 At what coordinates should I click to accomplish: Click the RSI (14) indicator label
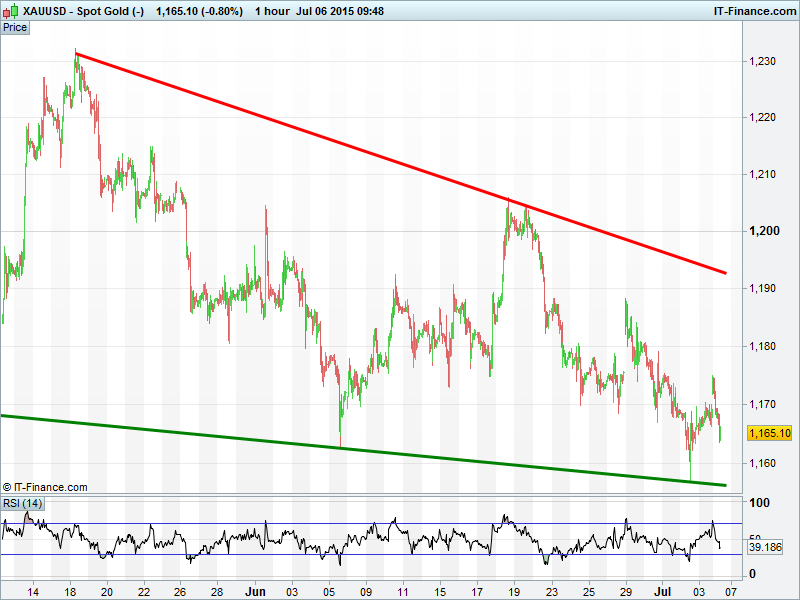pyautogui.click(x=22, y=503)
